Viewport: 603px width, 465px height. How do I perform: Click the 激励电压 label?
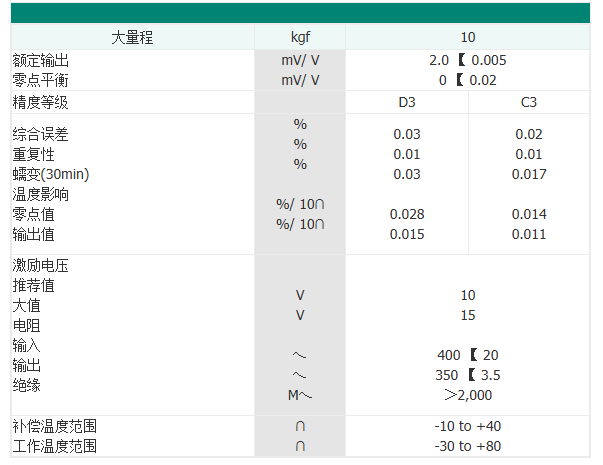point(40,266)
